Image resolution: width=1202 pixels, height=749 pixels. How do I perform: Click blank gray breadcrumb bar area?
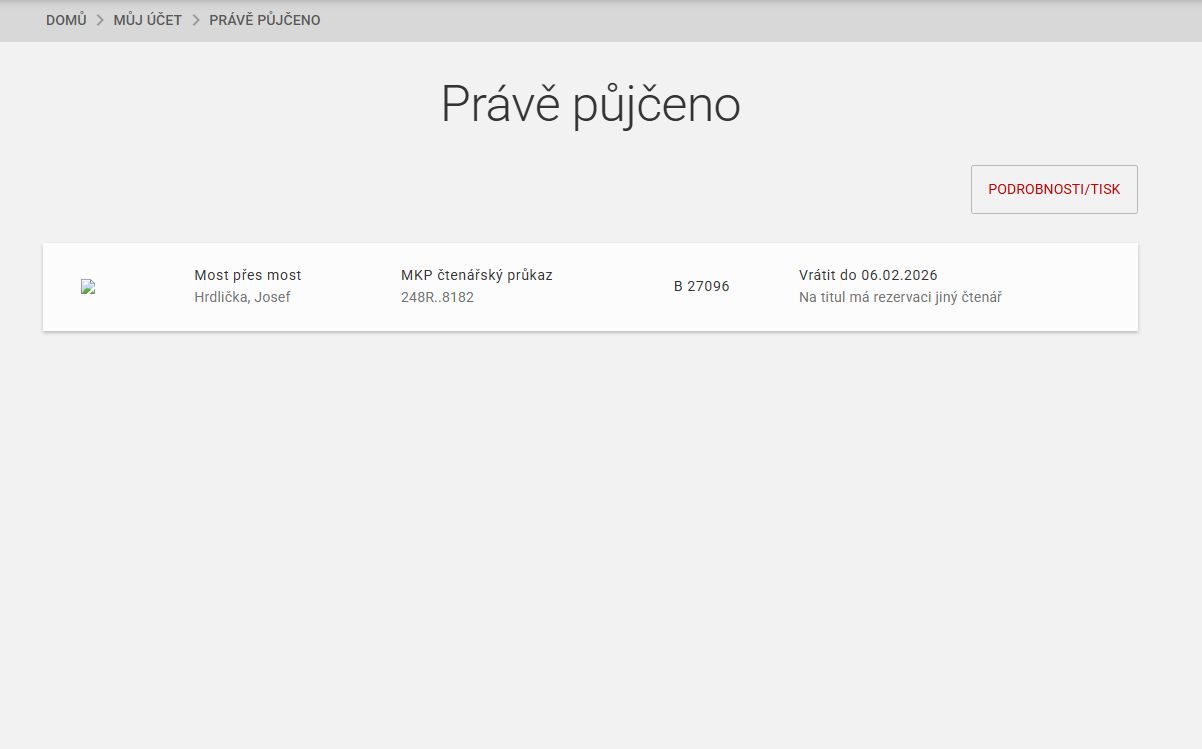coord(750,20)
